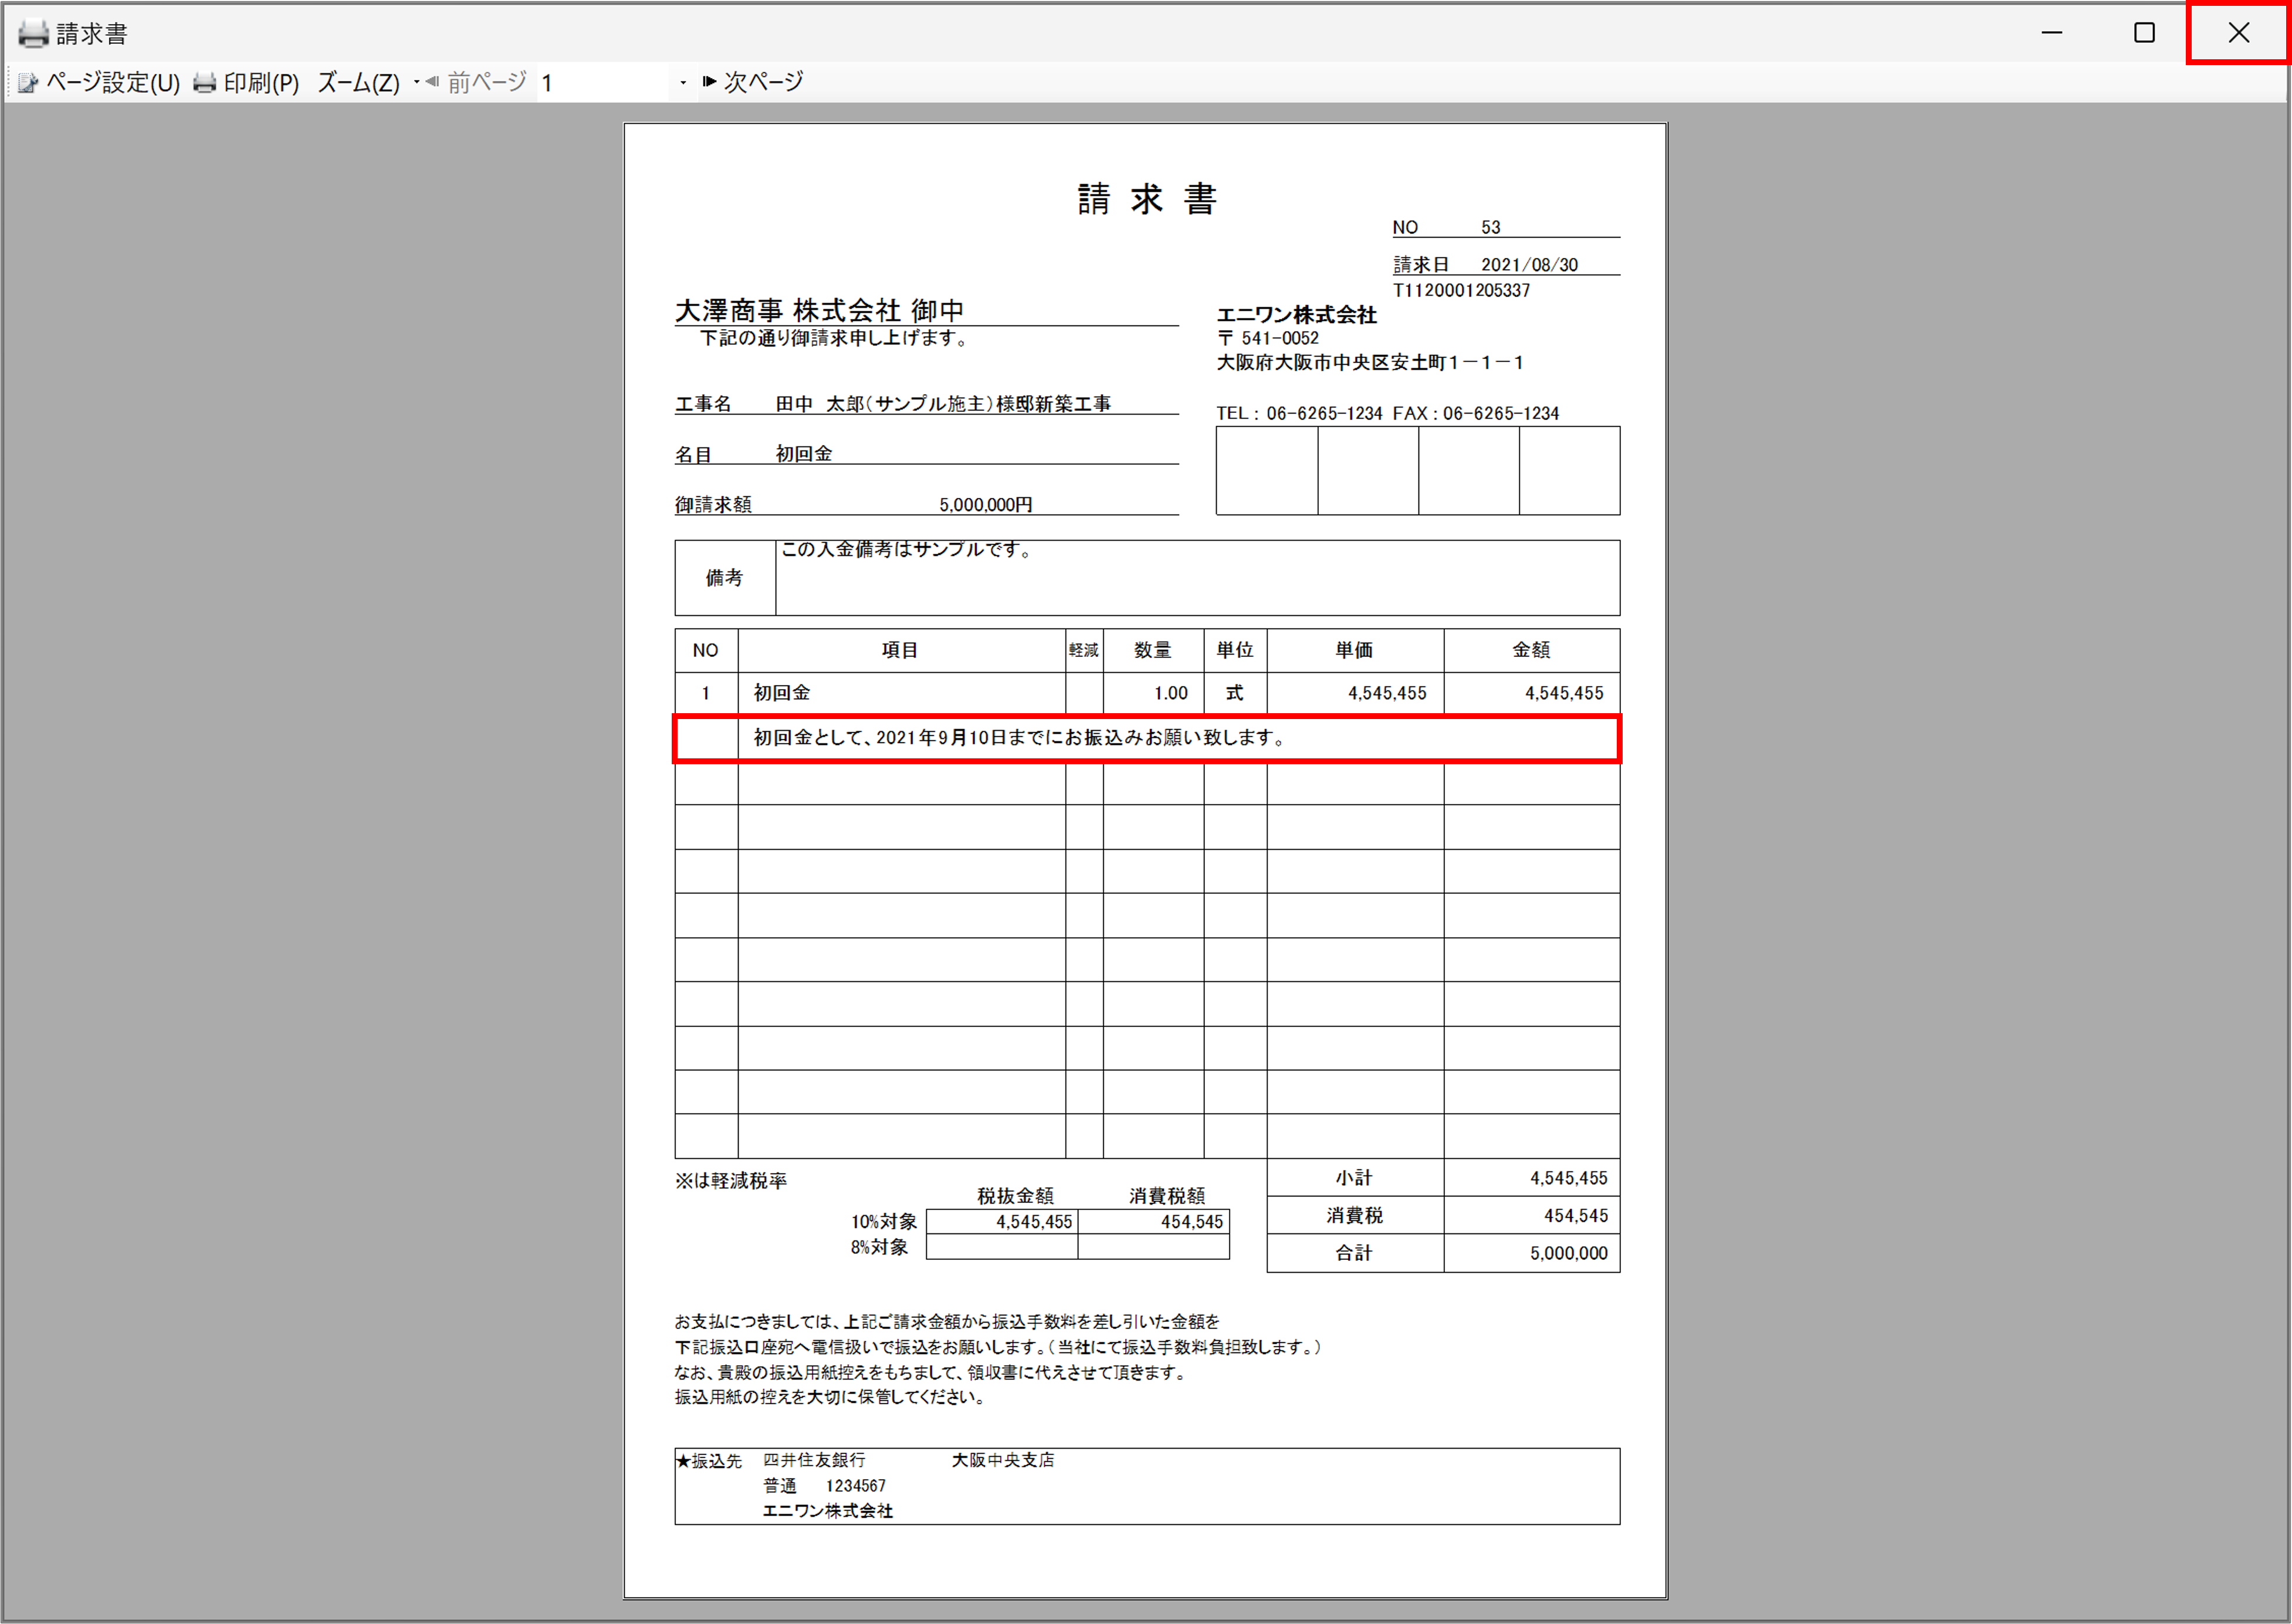Click the printer icon in the title bar

point(33,34)
